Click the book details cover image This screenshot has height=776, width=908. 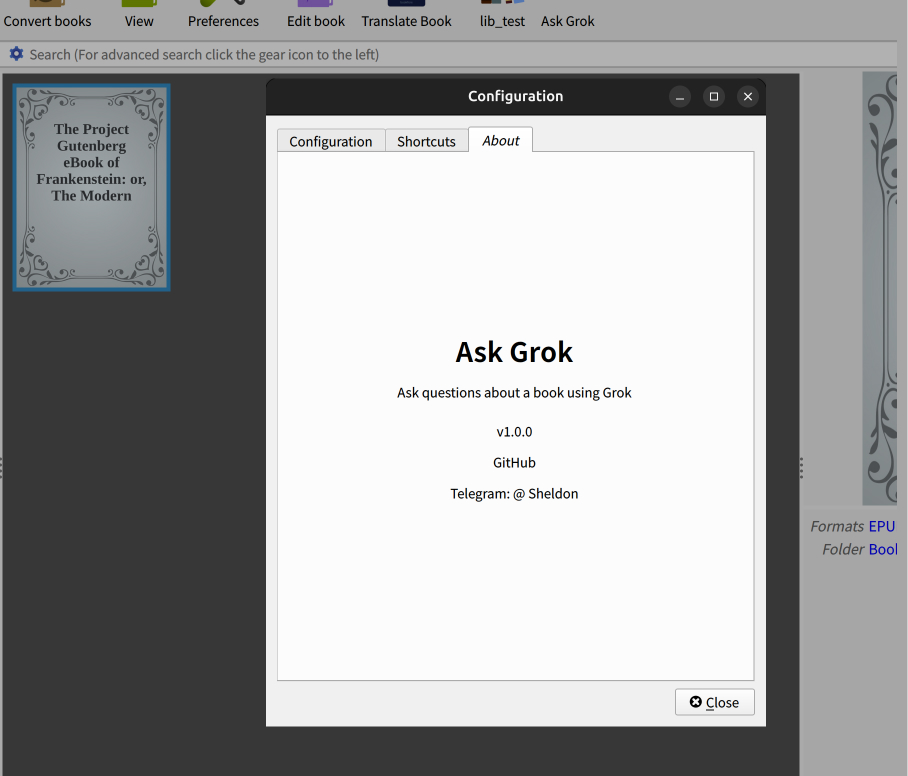pyautogui.click(x=880, y=288)
